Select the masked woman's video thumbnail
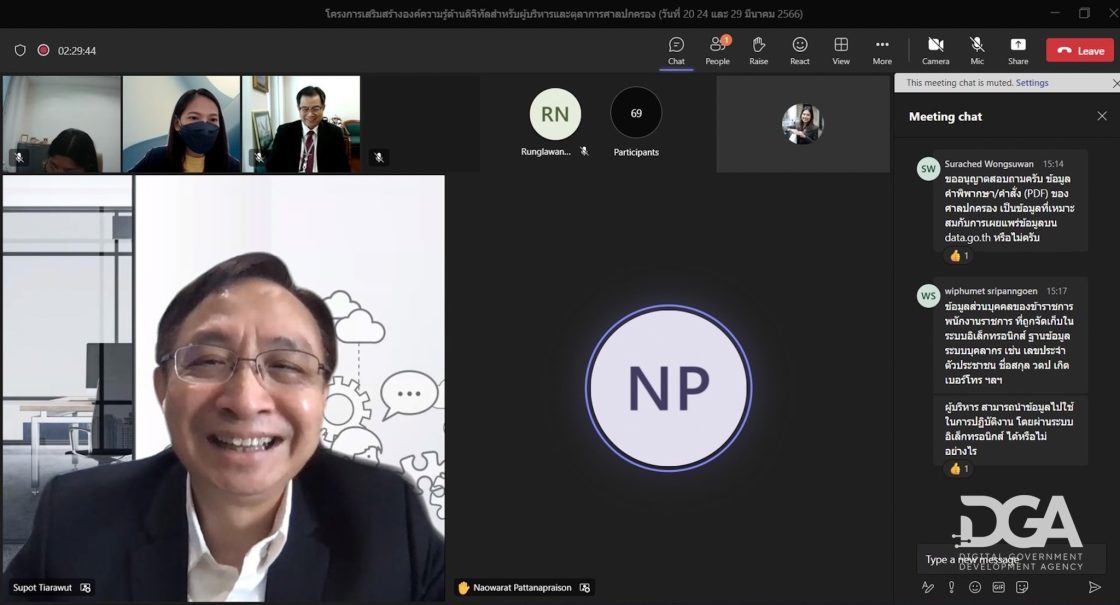This screenshot has width=1120, height=605. tap(181, 124)
